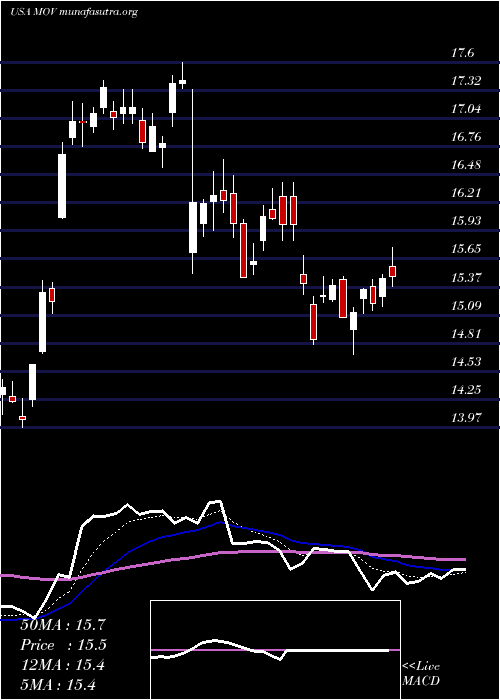This screenshot has width=500, height=700.
Task: Select the 15.65 price level label
Action: coord(466,249)
